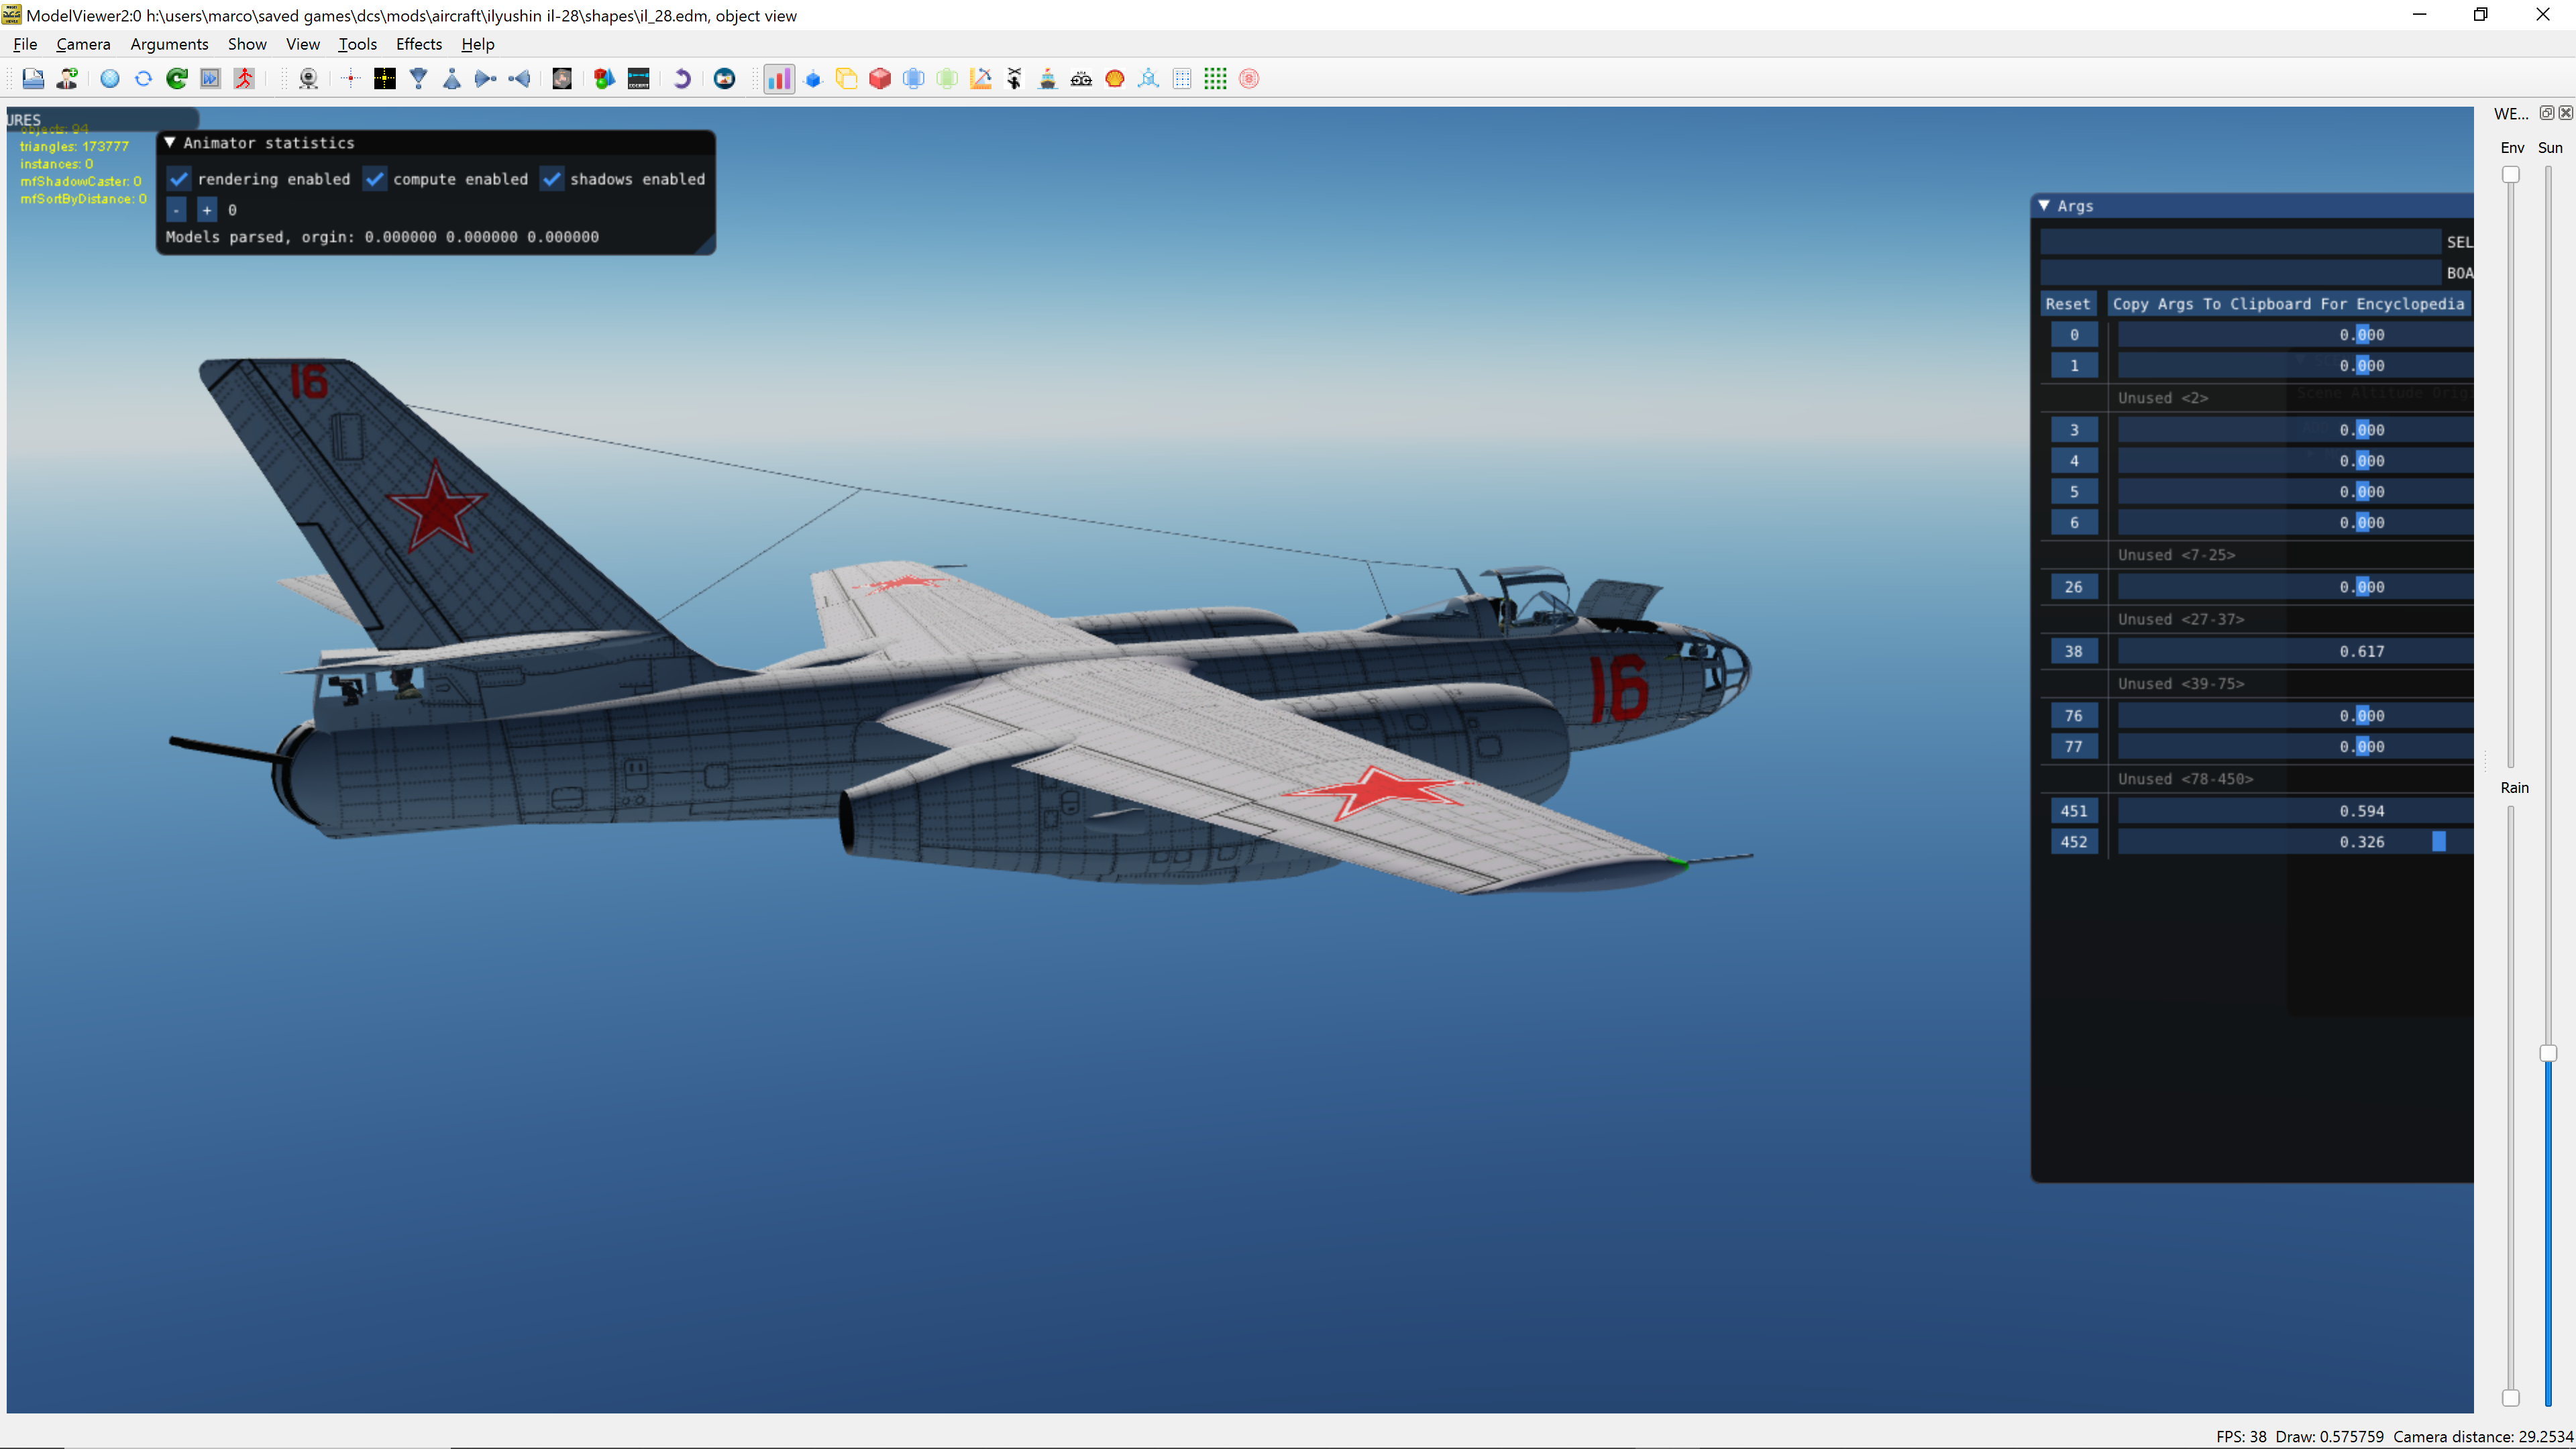Uncheck the rendering enabled checkbox
The width and height of the screenshot is (2576, 1449).
[179, 179]
